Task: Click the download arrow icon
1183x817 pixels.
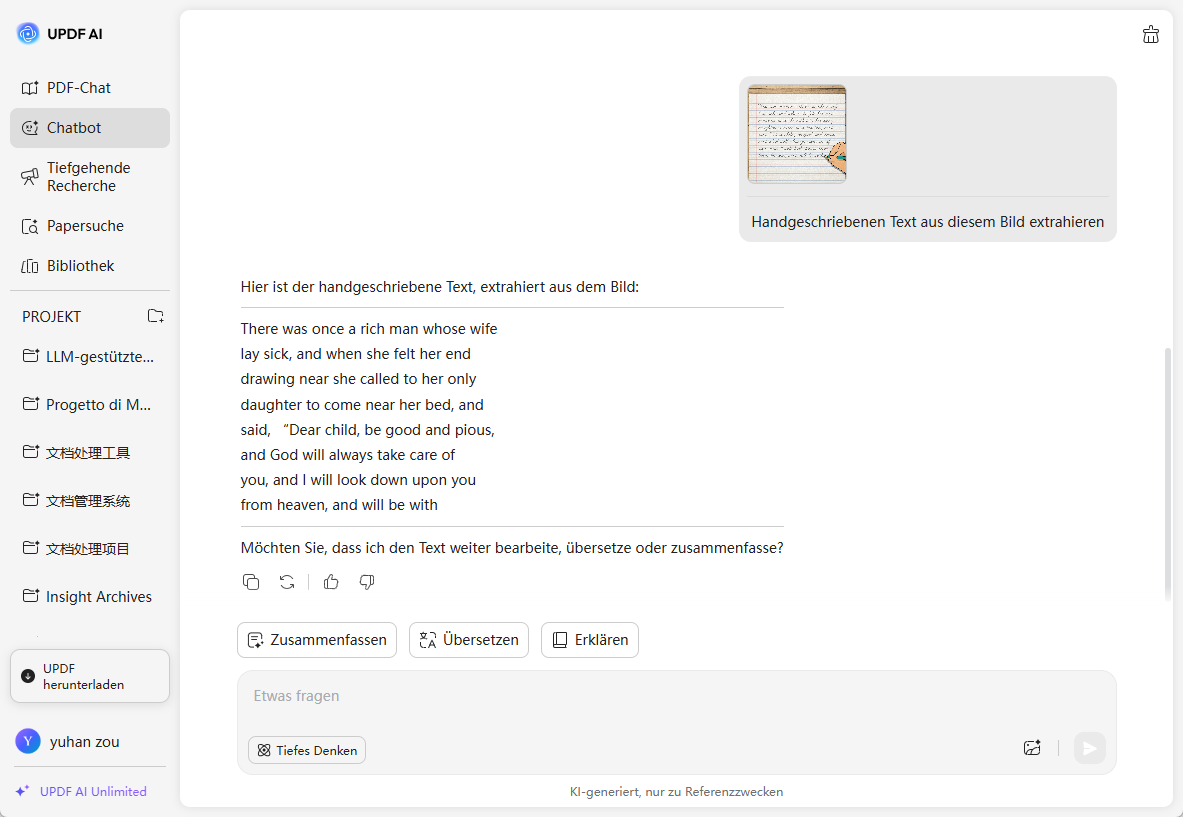Action: click(x=28, y=676)
